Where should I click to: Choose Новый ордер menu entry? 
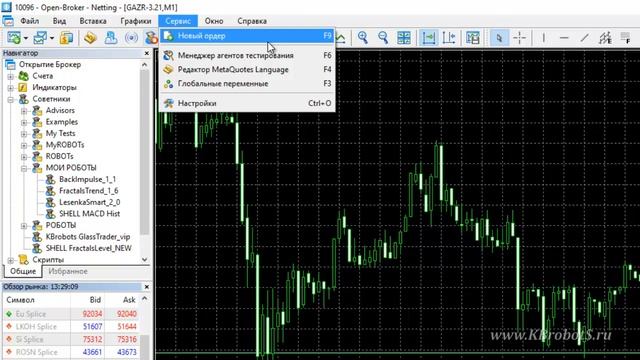click(x=247, y=36)
